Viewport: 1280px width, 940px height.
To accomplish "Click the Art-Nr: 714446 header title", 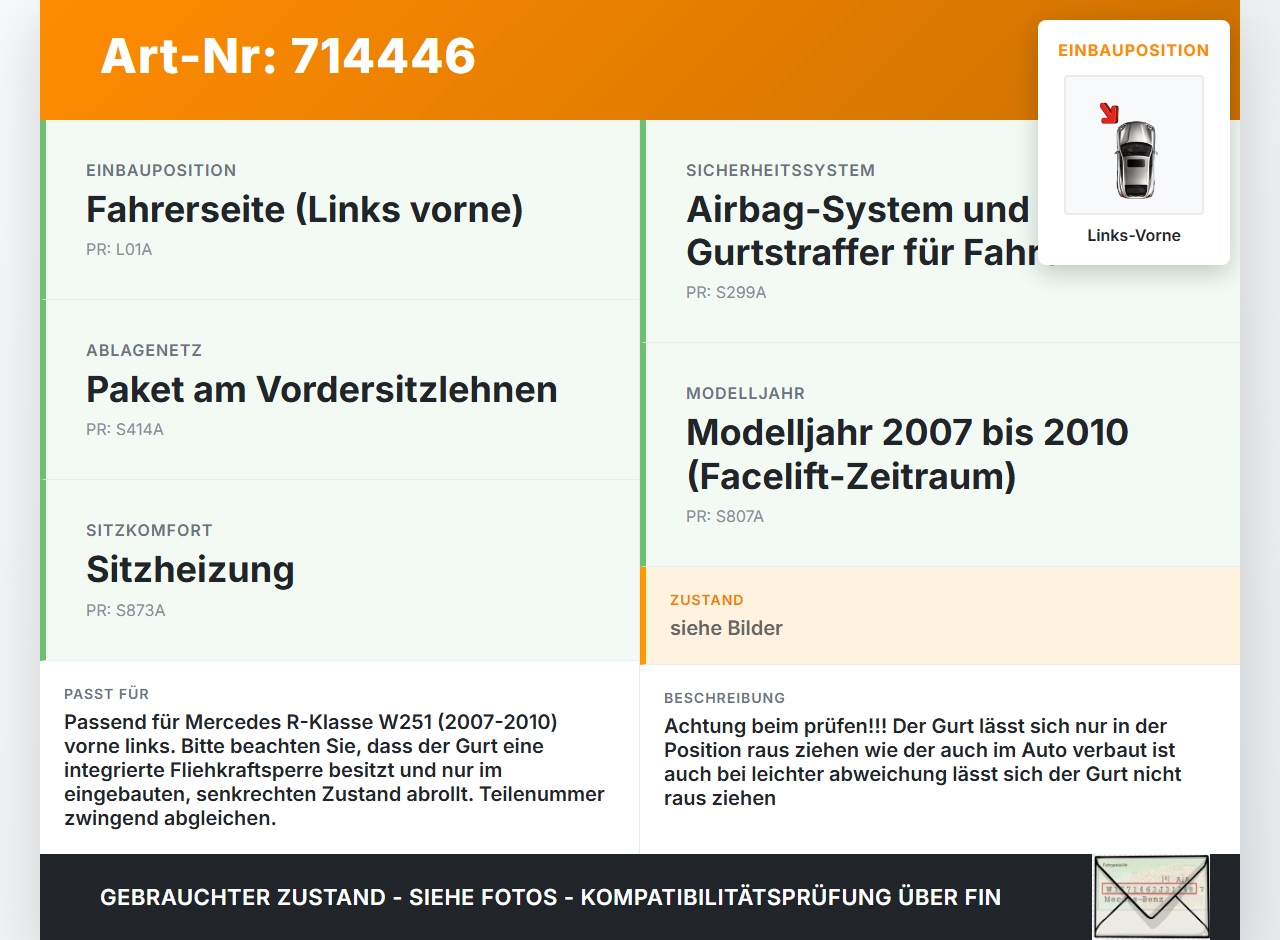I will 288,56.
